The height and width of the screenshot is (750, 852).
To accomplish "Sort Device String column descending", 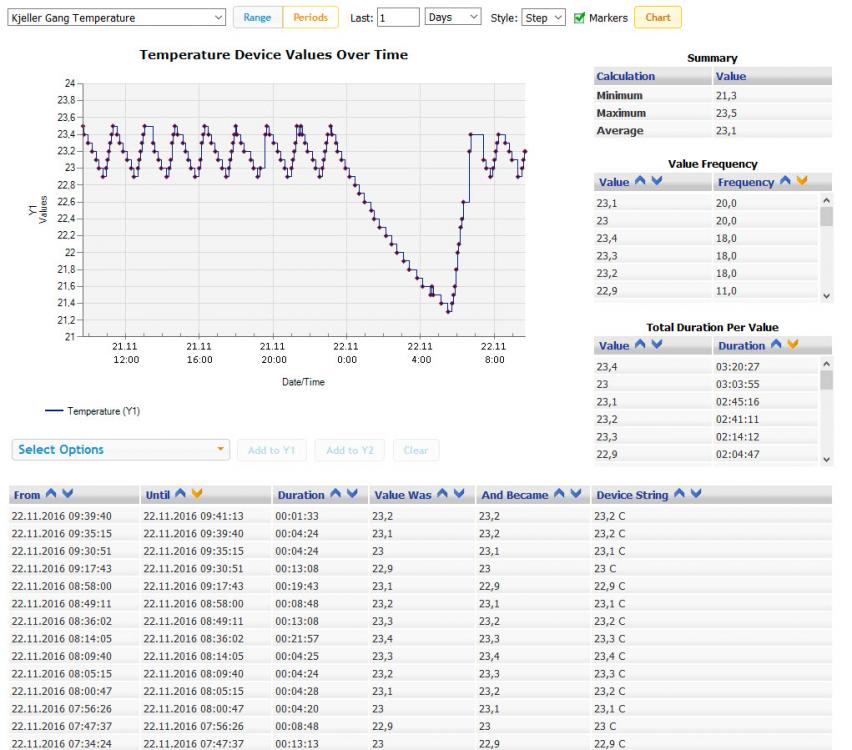I will tap(696, 495).
